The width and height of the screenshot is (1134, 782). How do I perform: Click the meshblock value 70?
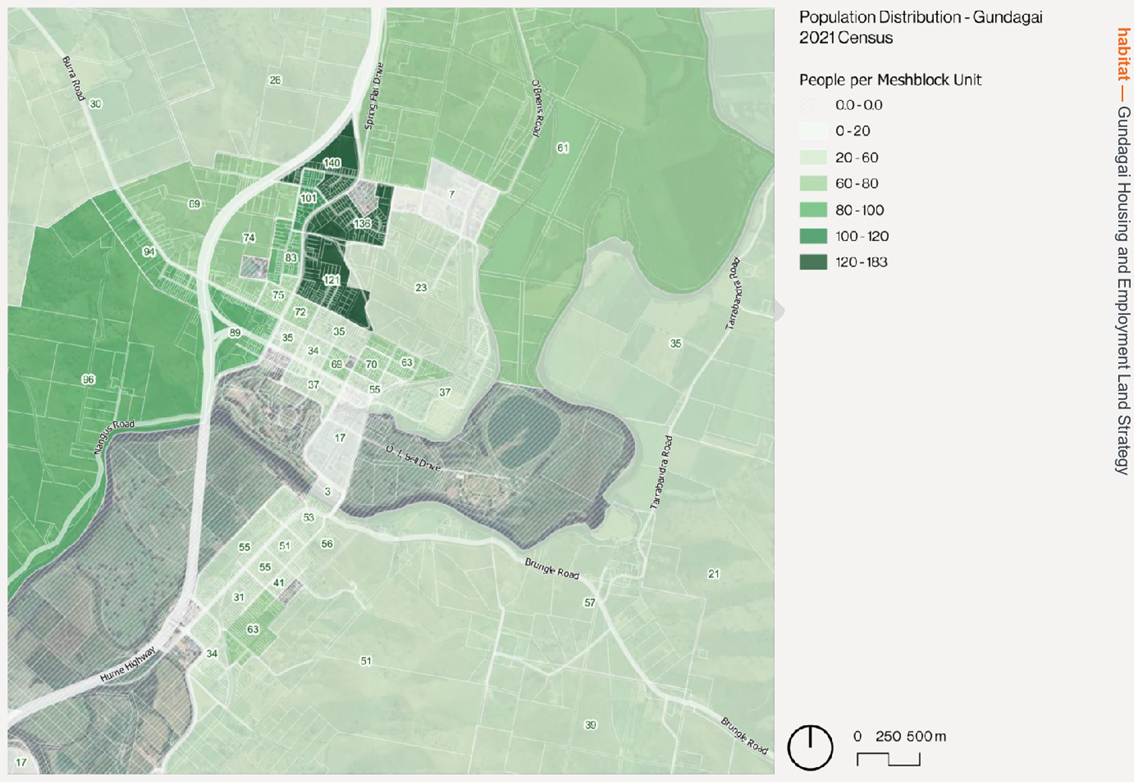(x=371, y=364)
